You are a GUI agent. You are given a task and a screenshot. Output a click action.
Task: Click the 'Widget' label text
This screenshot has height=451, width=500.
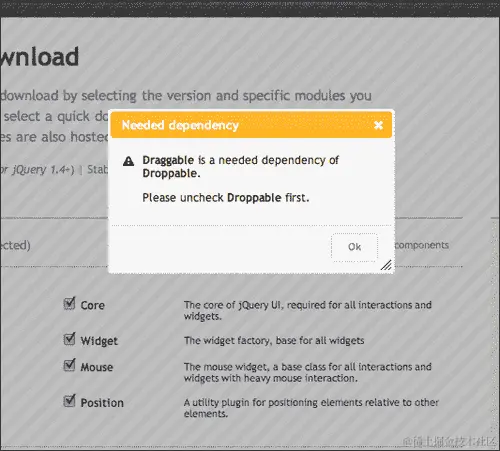coord(99,341)
